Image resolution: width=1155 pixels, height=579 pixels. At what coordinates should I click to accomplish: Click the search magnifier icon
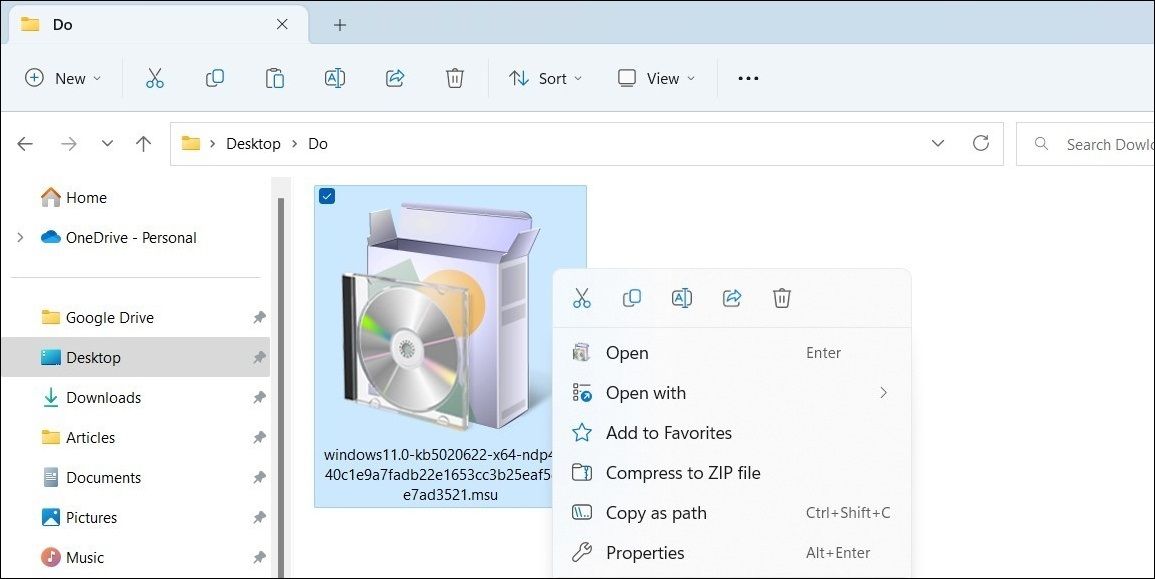pos(1041,144)
